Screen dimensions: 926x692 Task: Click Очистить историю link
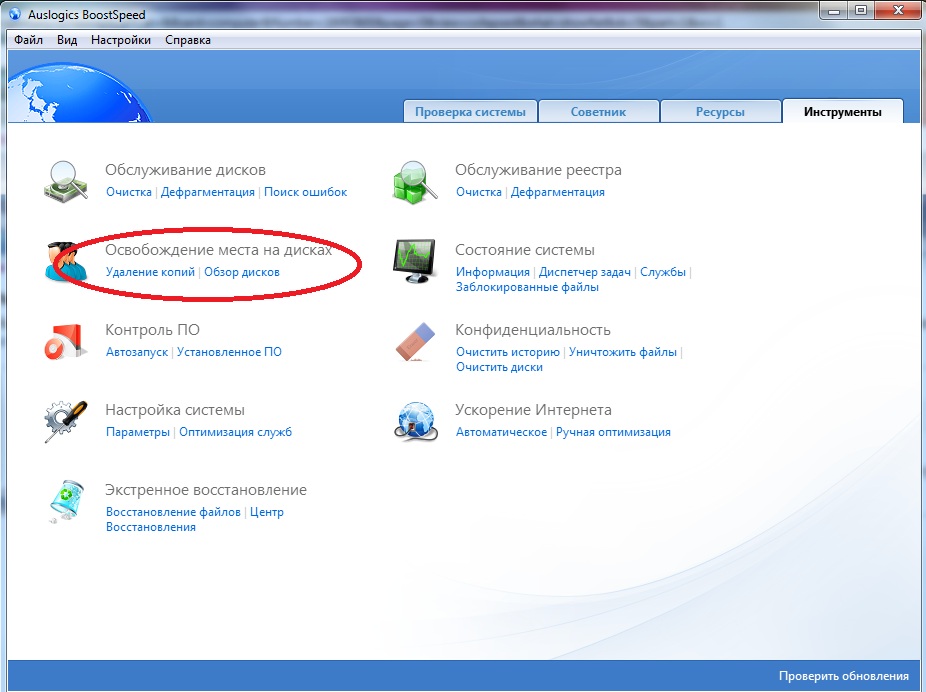click(508, 352)
